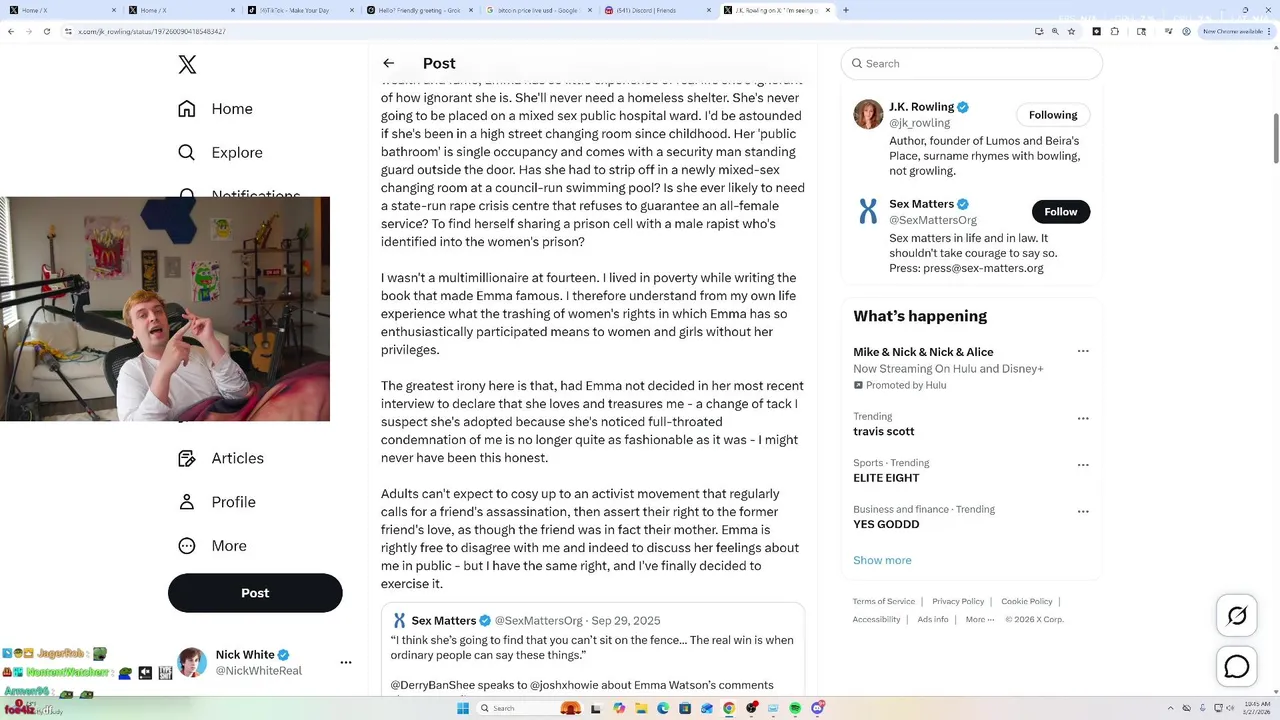The image size is (1280, 720).
Task: Go back using the Post arrow
Action: coord(389,63)
